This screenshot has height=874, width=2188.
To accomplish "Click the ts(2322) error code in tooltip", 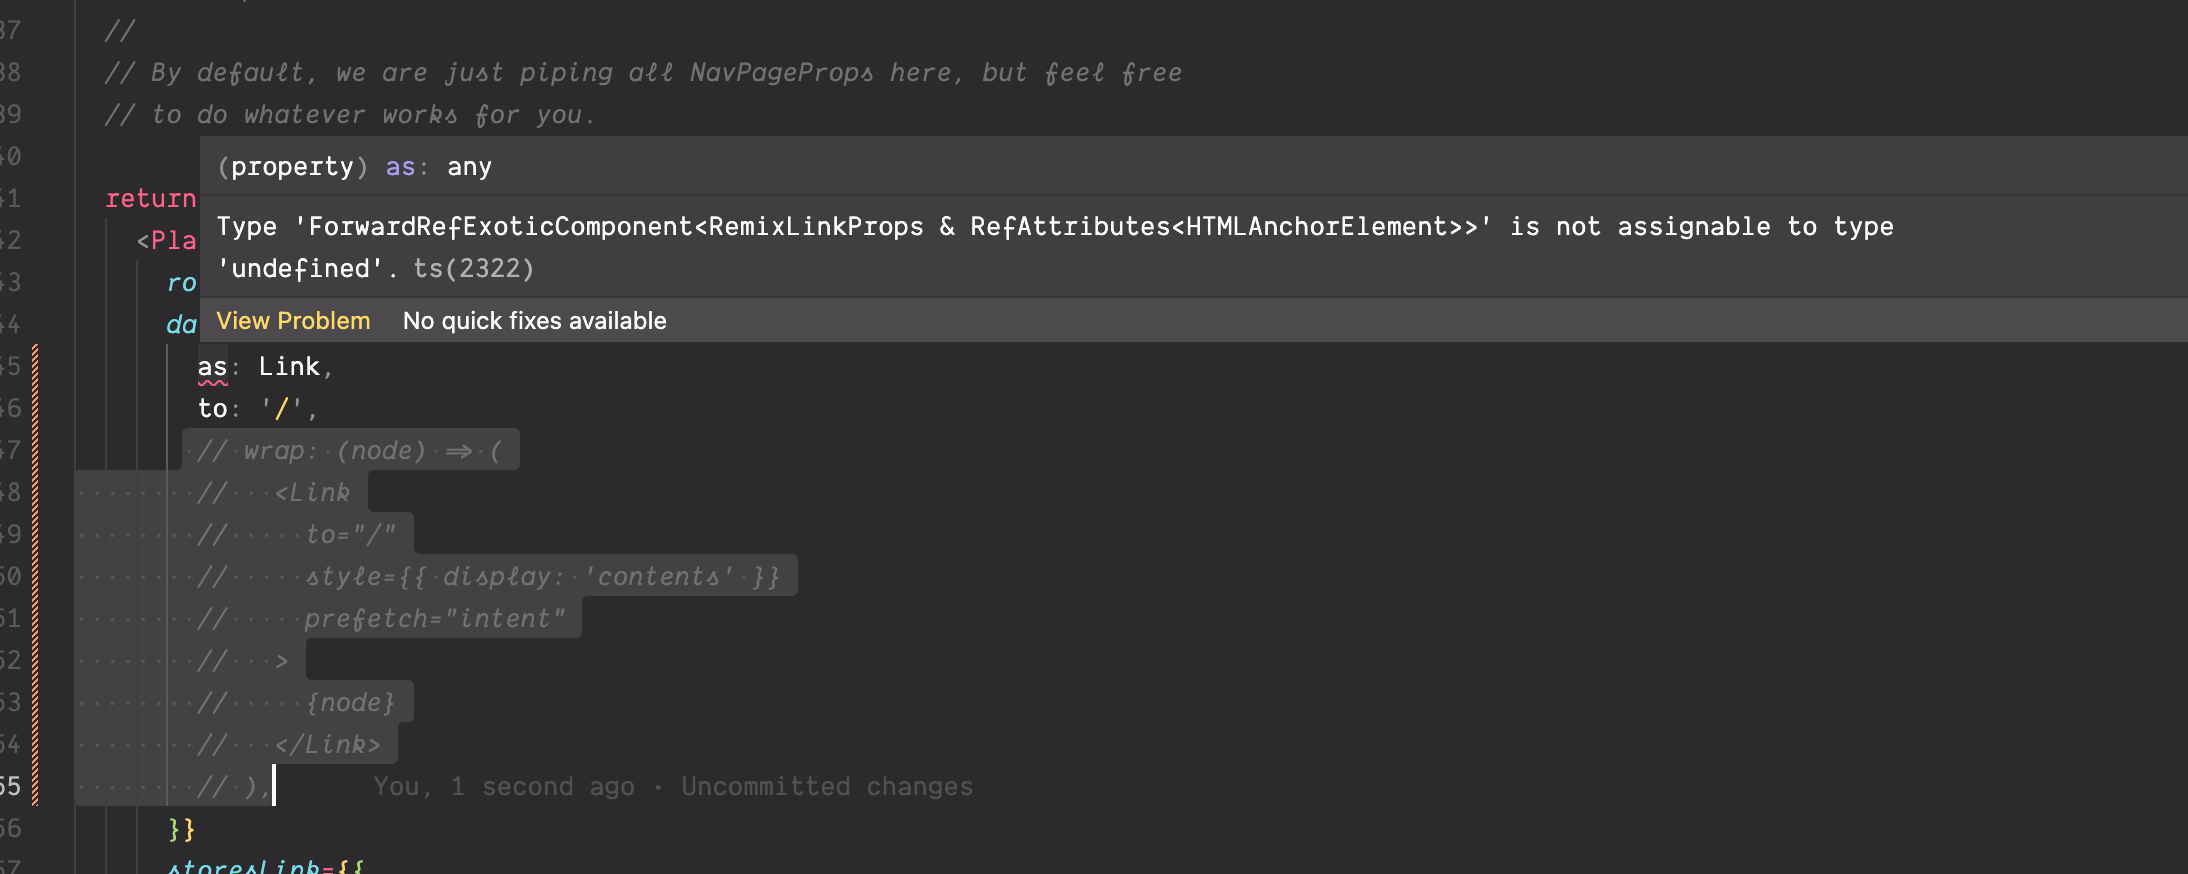I will point(473,269).
